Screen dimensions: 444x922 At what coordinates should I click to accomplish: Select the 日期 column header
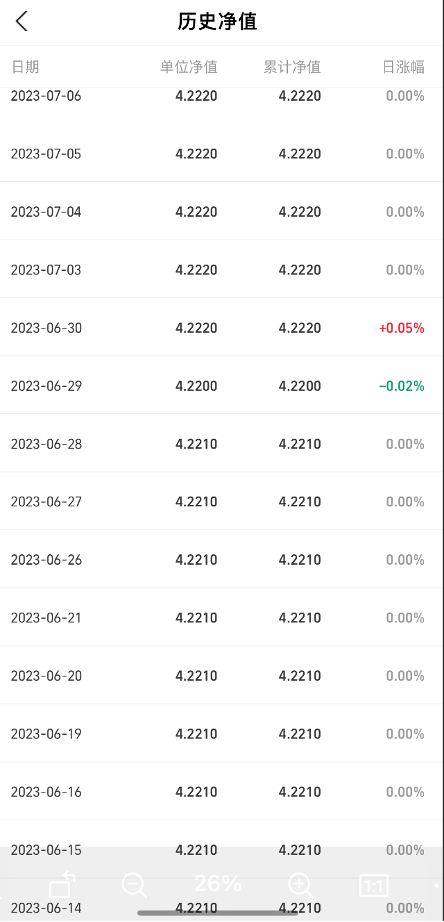click(25, 66)
